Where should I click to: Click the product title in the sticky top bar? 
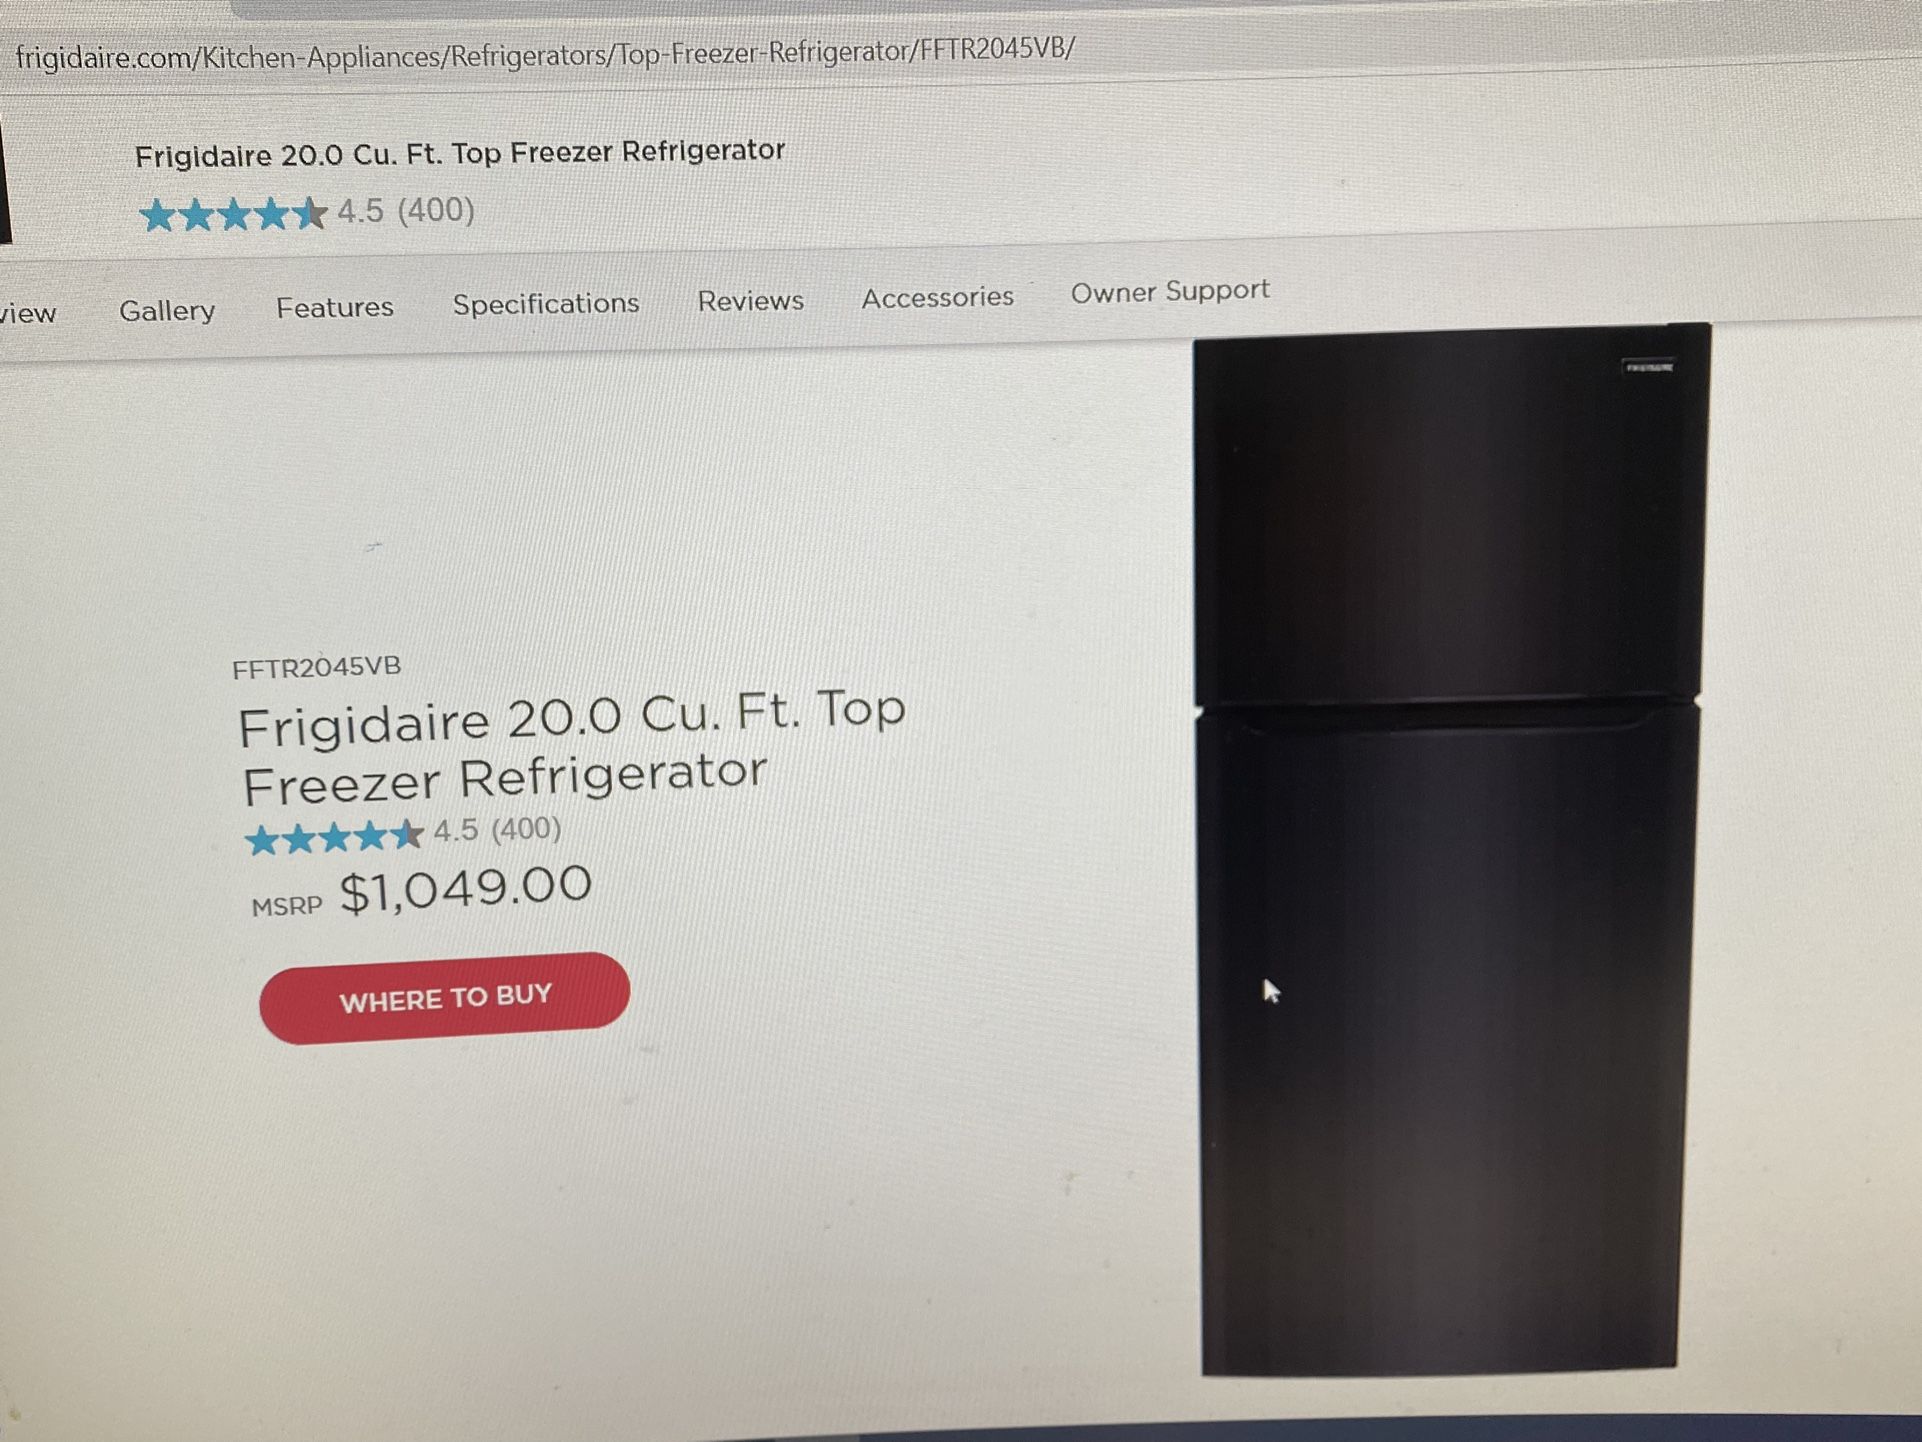coord(459,153)
